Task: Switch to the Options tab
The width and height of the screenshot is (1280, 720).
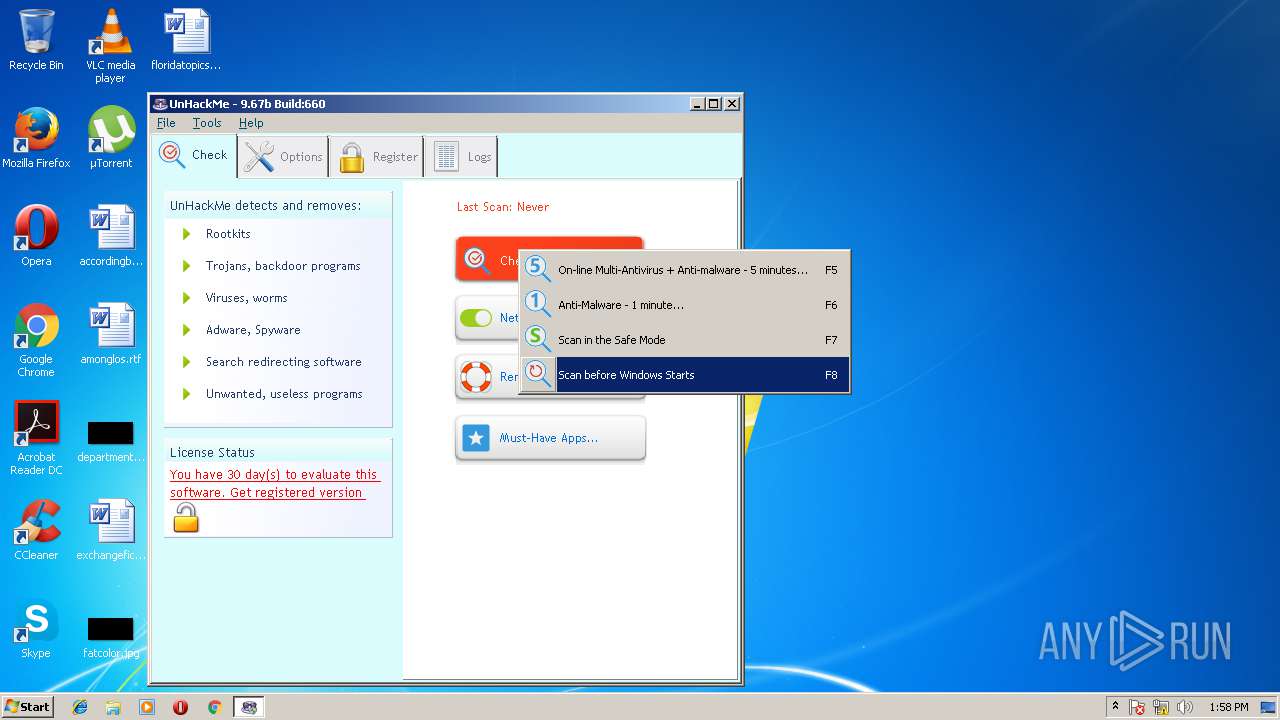Action: [x=283, y=156]
